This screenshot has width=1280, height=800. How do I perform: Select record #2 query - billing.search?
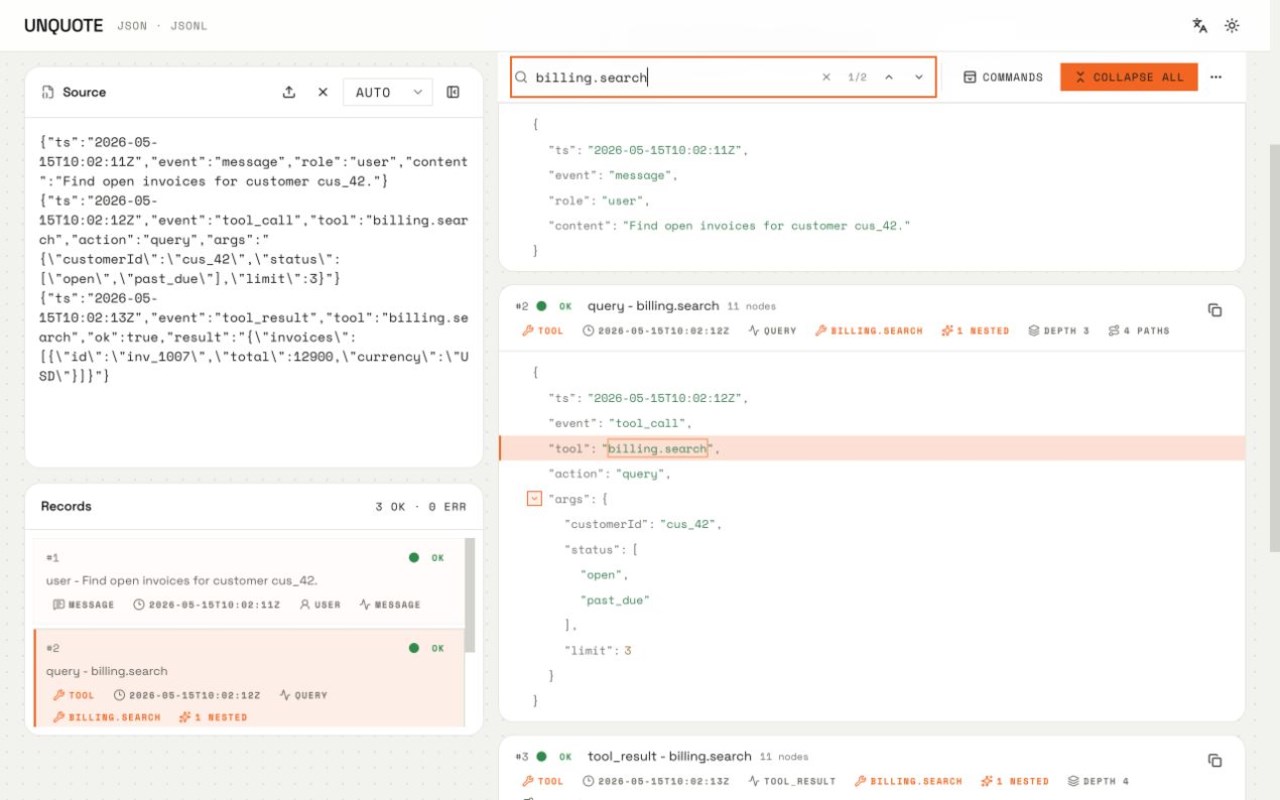(250, 677)
